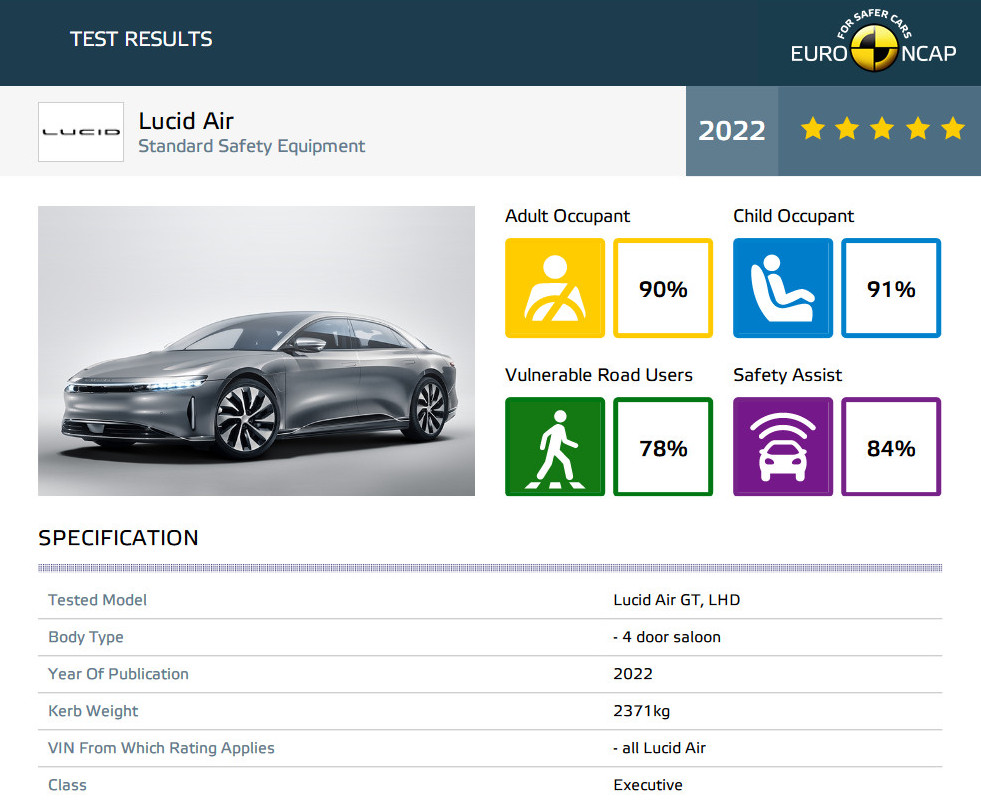The height and width of the screenshot is (803, 981).
Task: Click the Year Of Publication value 2022
Action: click(633, 674)
